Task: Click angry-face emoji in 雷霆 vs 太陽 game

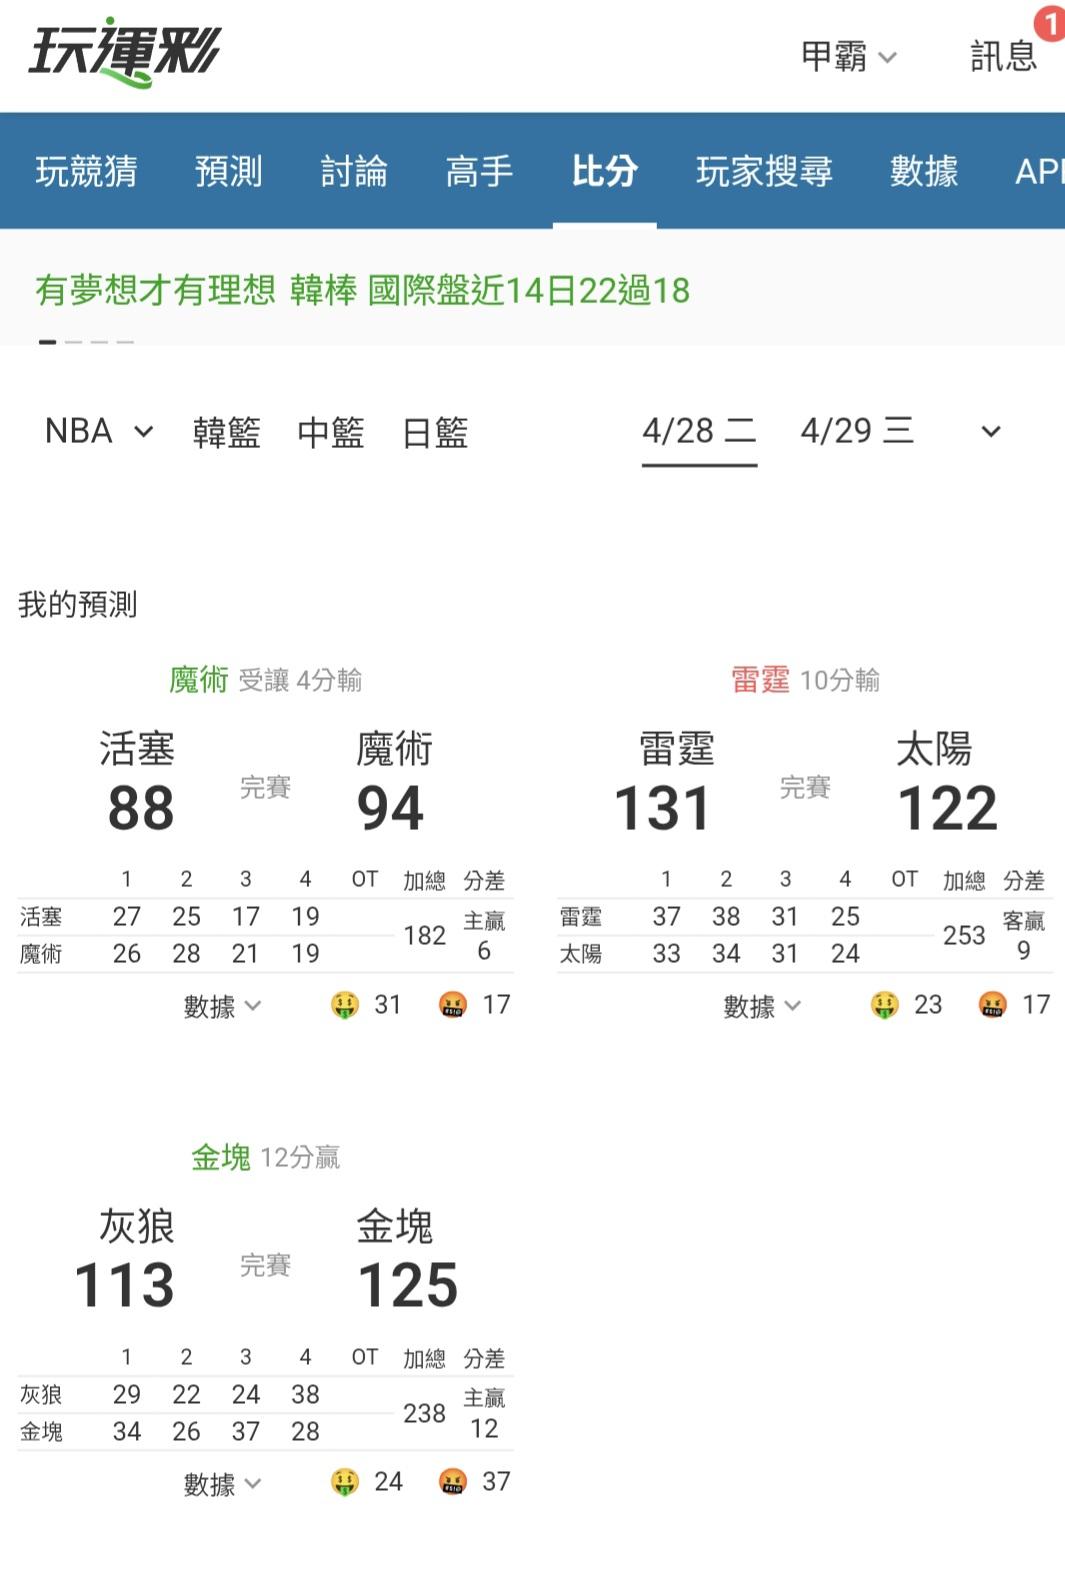Action: point(993,1005)
